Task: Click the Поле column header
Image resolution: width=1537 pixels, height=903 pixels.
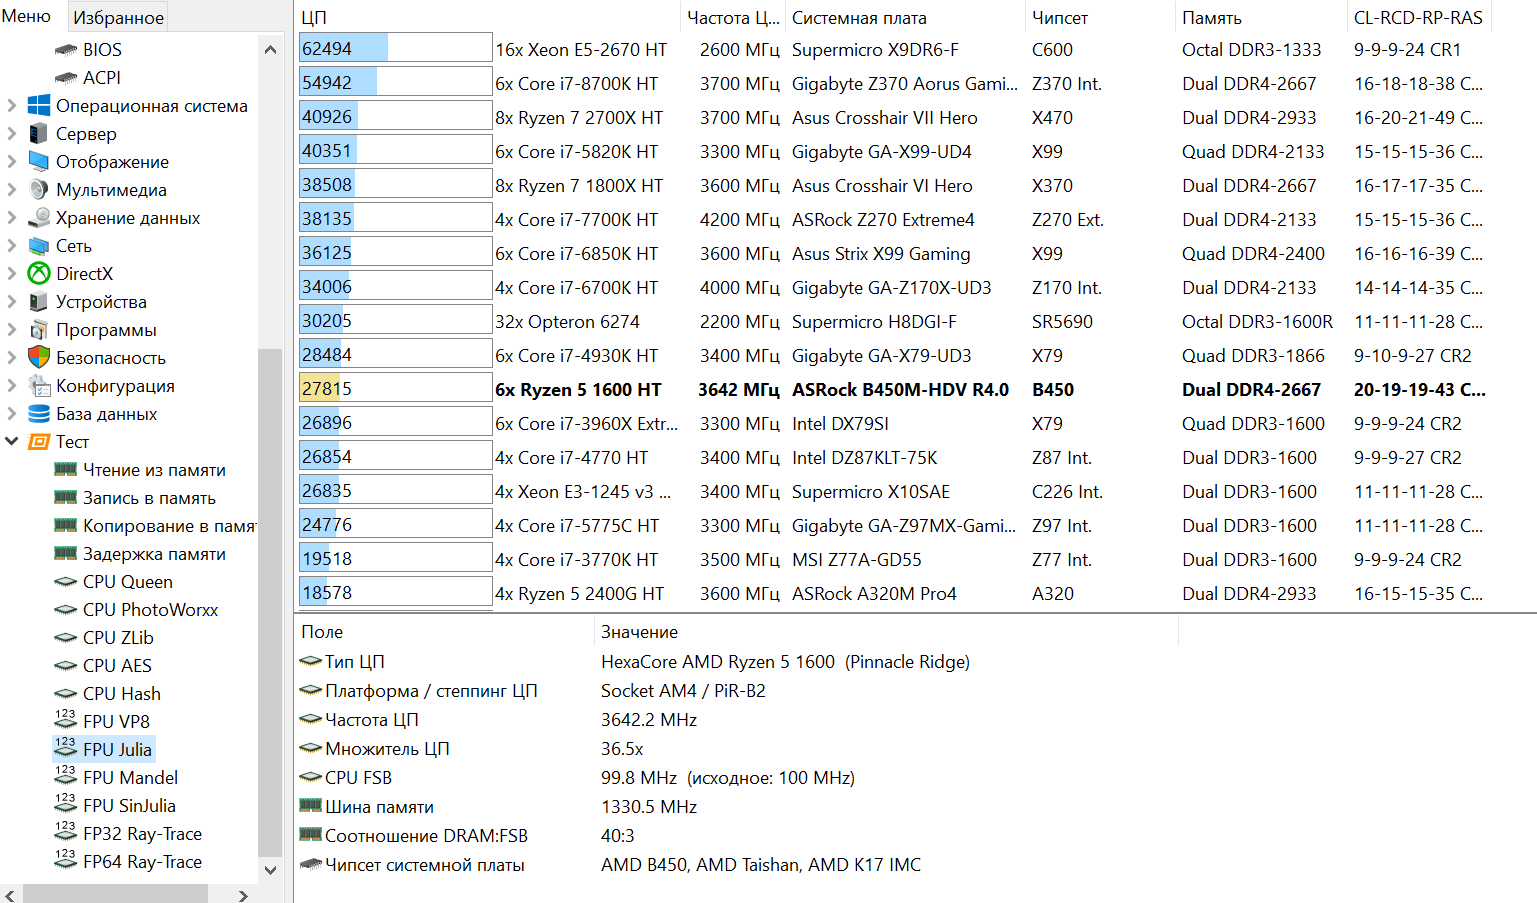Action: (x=445, y=632)
